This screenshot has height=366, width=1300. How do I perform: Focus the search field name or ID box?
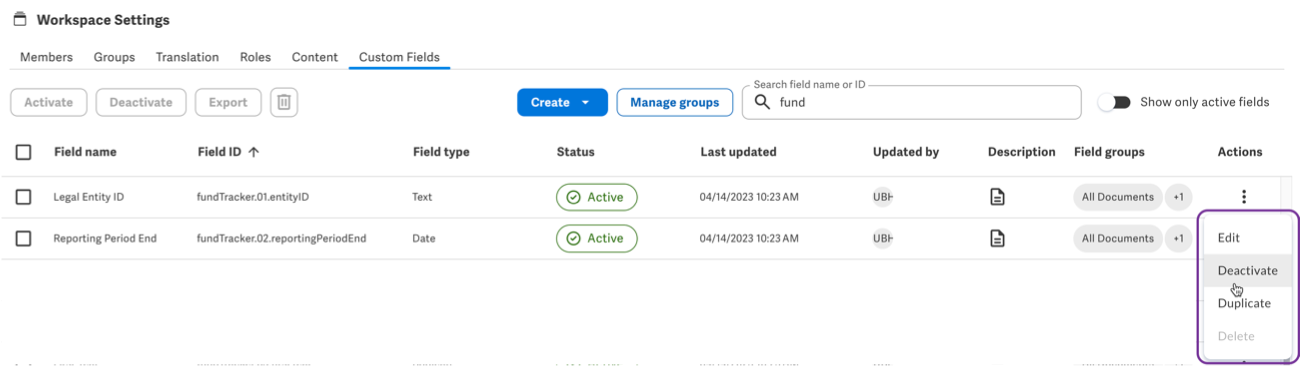point(911,102)
